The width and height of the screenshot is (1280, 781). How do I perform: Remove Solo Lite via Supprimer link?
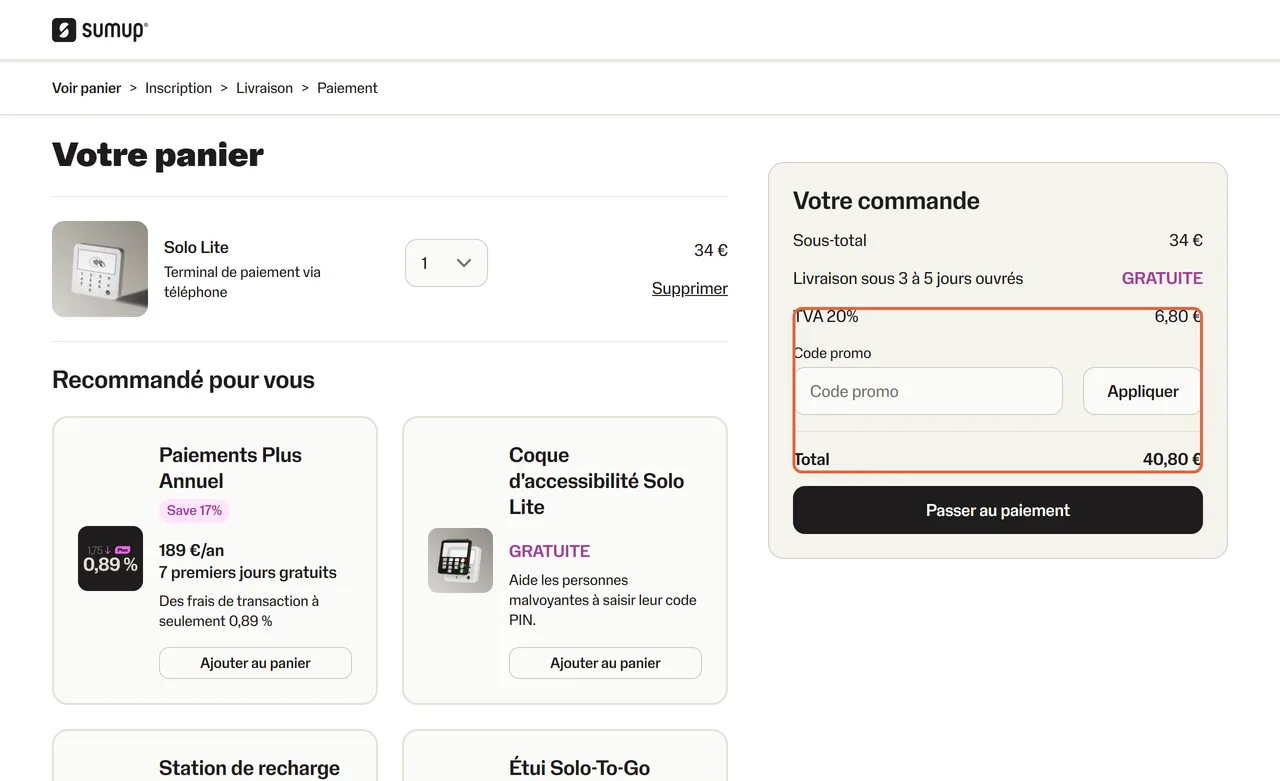[689, 288]
